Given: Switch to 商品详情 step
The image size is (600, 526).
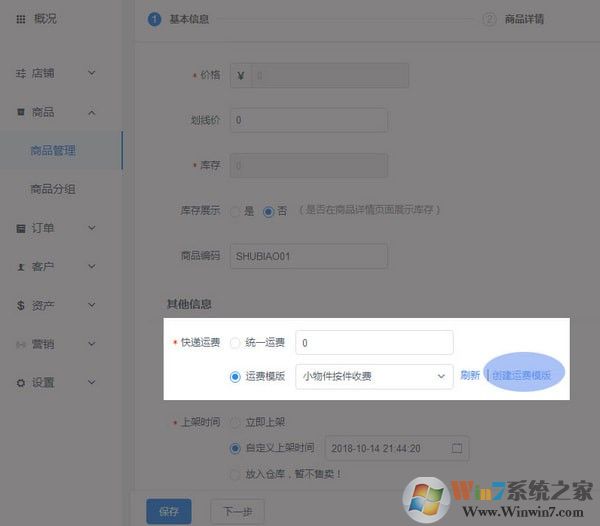Looking at the screenshot, I should 524,19.
